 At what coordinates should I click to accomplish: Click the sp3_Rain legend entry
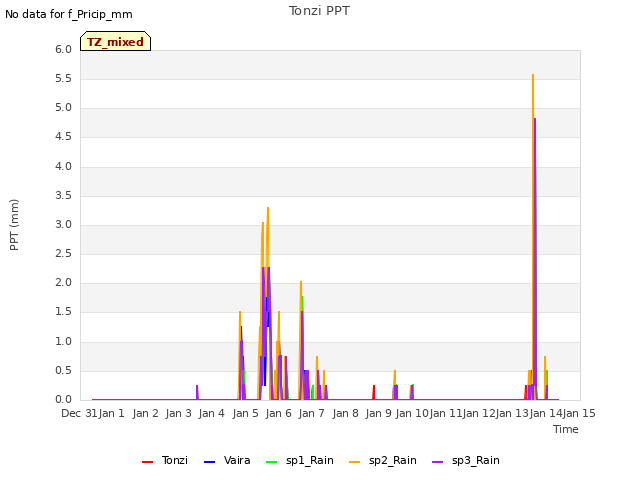click(466, 460)
